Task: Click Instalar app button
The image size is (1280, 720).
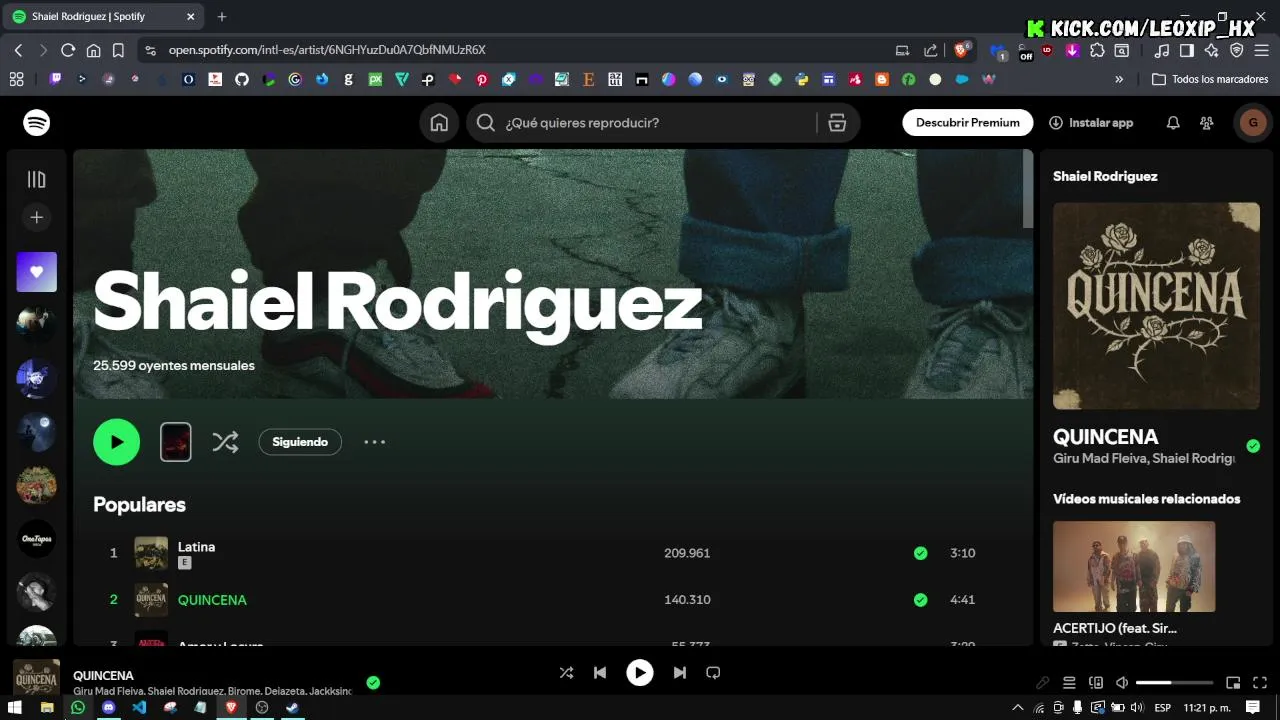Action: [x=1091, y=123]
